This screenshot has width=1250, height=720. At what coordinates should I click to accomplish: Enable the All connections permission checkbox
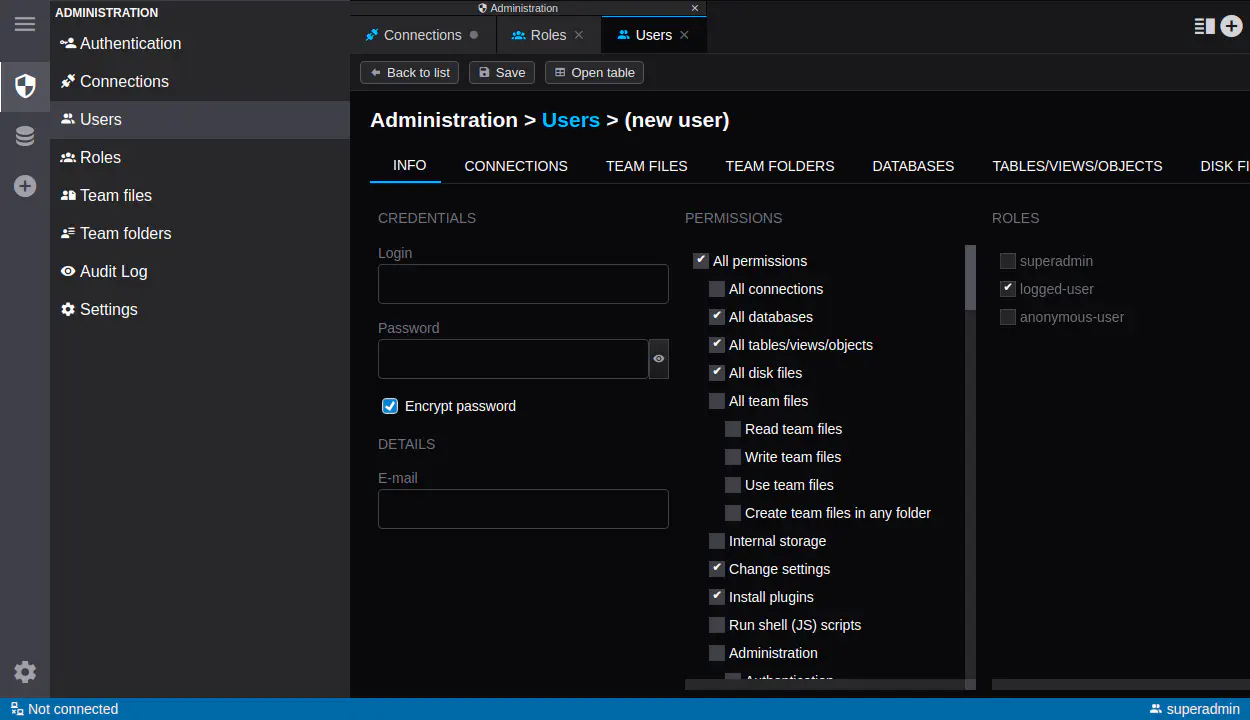point(717,289)
